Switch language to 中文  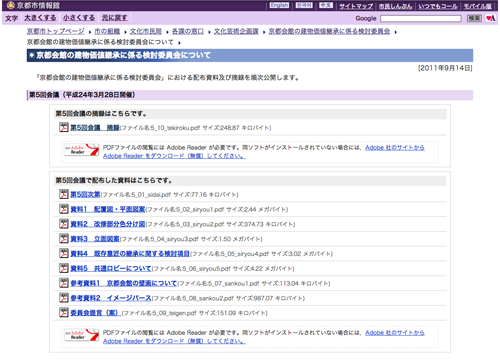pos(326,5)
